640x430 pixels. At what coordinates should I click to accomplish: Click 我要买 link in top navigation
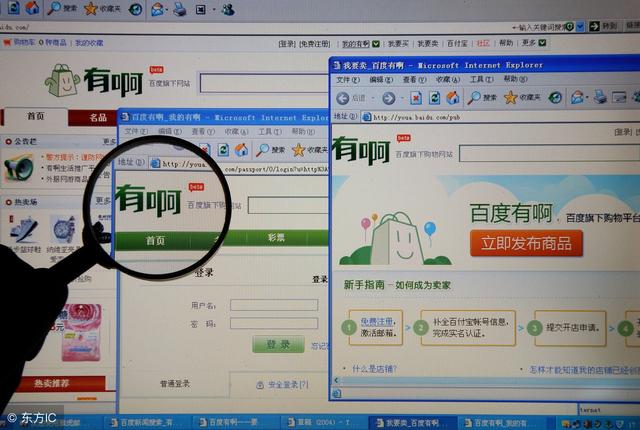pos(398,44)
